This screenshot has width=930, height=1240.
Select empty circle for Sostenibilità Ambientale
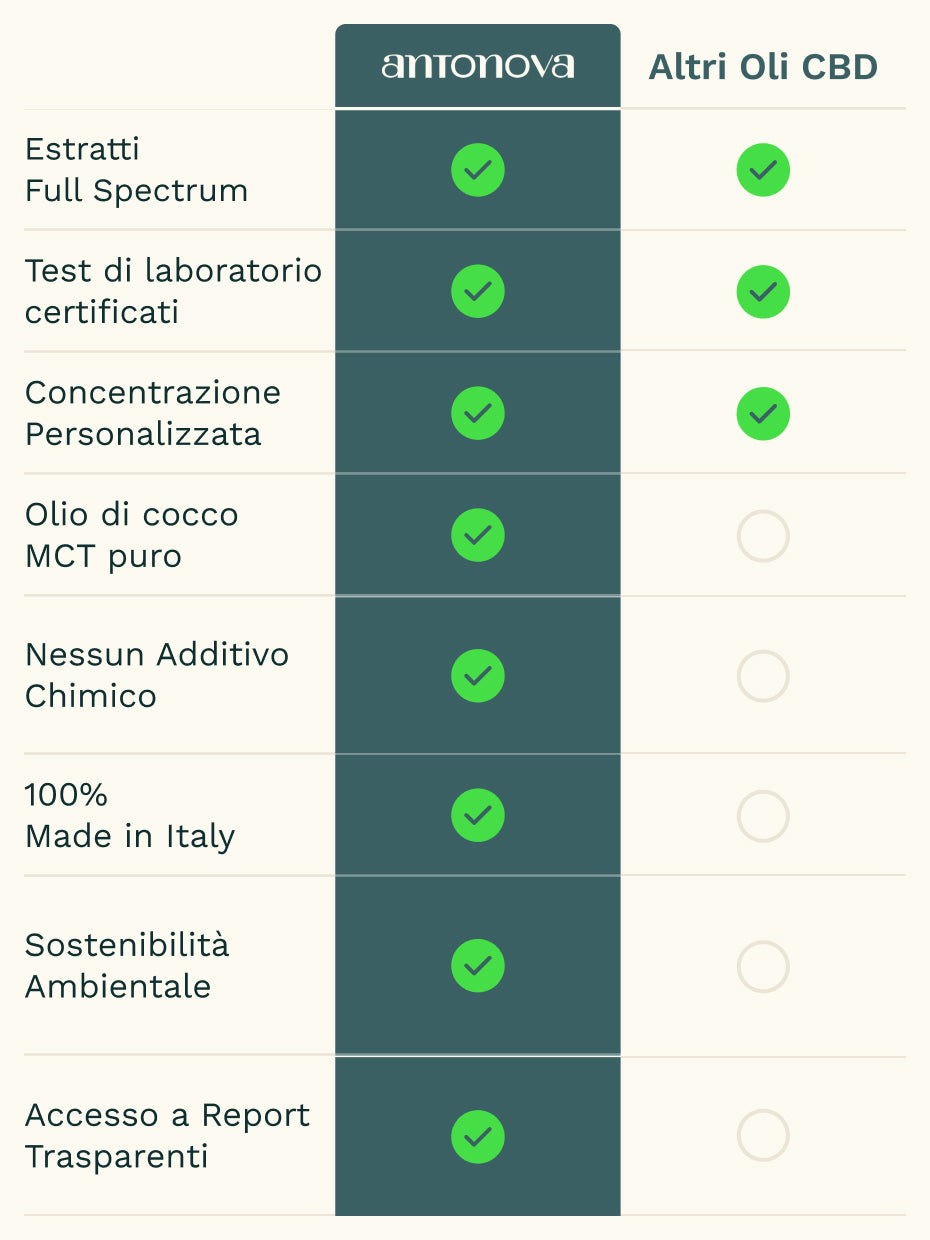point(763,966)
